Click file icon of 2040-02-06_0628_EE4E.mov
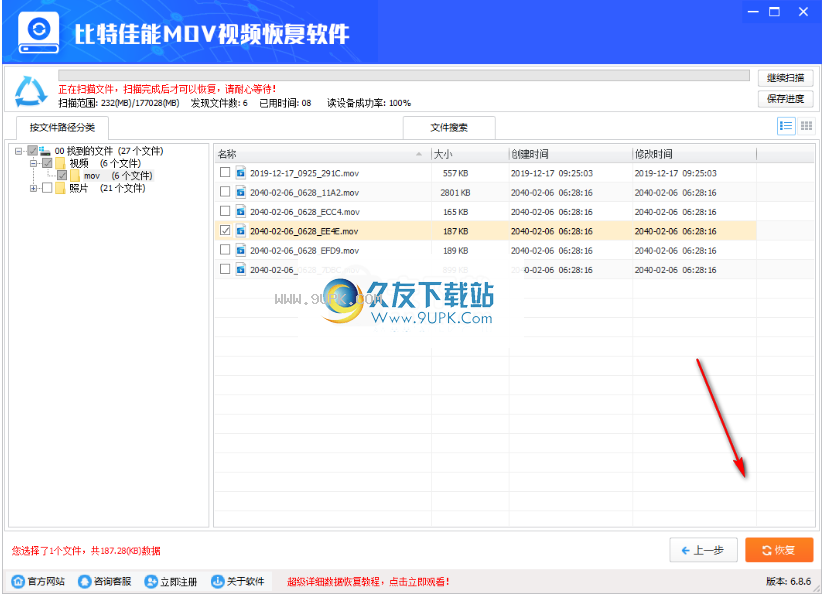 tap(241, 231)
